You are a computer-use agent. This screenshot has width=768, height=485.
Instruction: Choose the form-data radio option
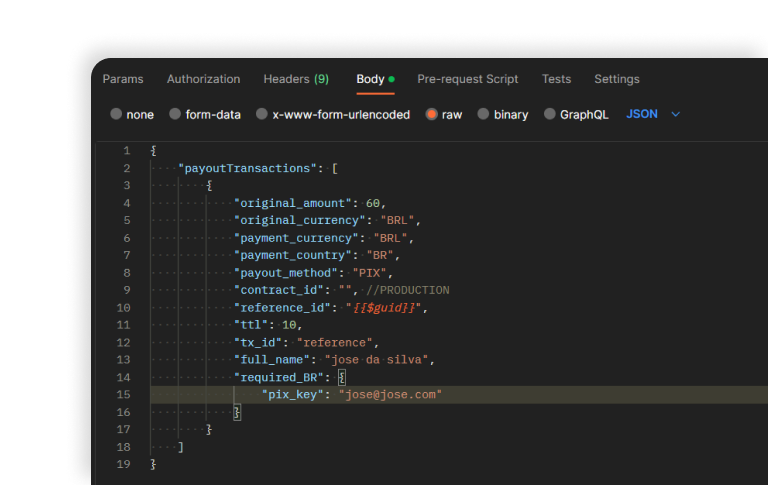tap(175, 114)
